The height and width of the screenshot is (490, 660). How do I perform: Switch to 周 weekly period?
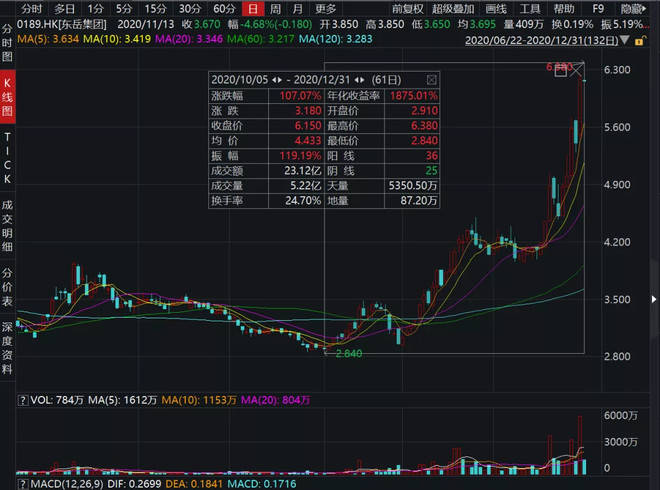click(x=273, y=8)
